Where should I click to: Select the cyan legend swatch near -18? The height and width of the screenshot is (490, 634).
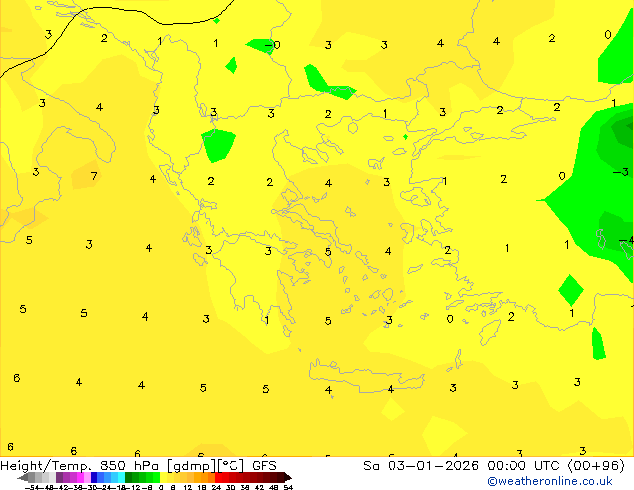(x=122, y=477)
